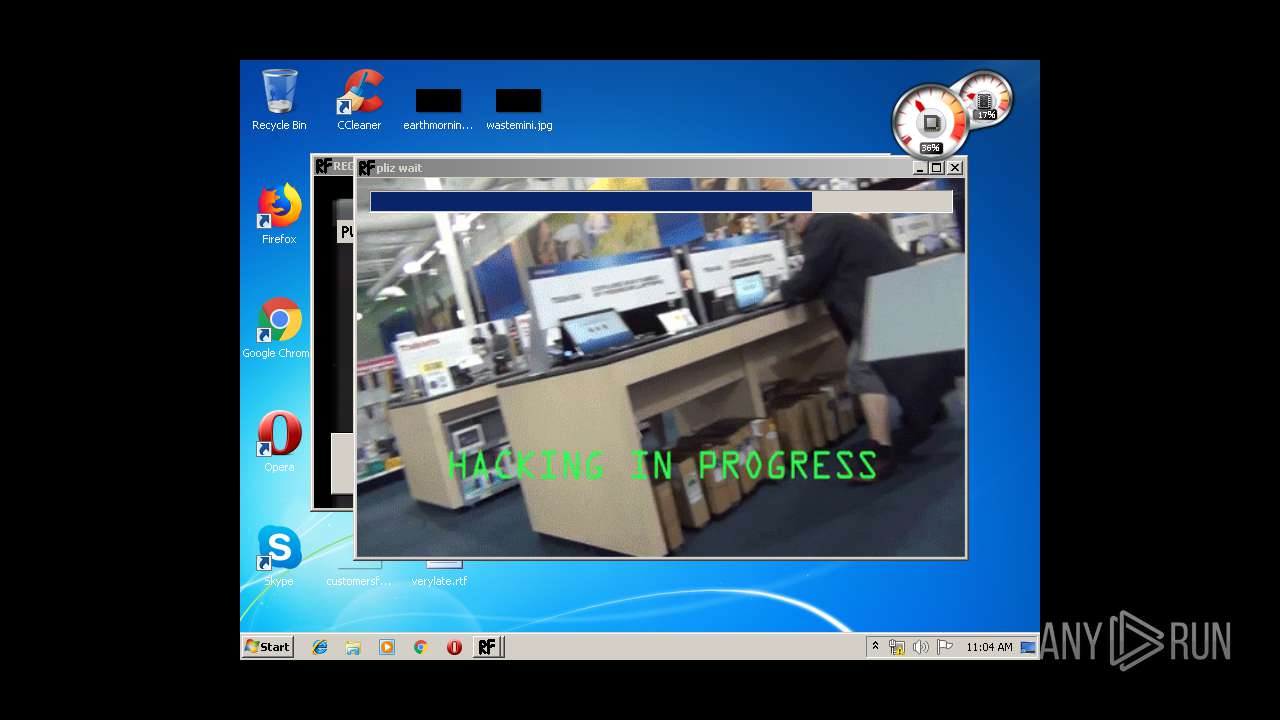Click HACKING IN PROGRESS text

pyautogui.click(x=662, y=465)
